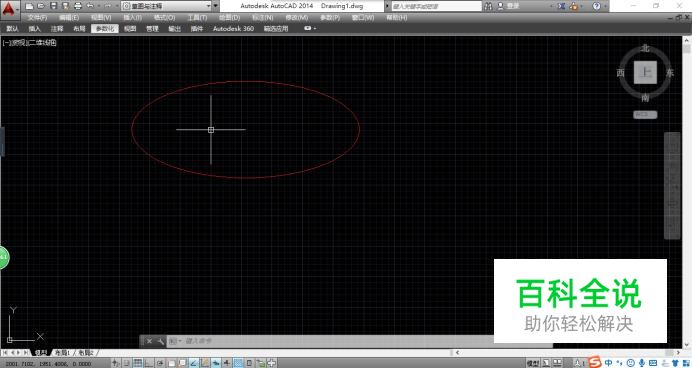This screenshot has width=692, height=368.
Task: Open the [二维线框] visual style menu
Action: click(x=42, y=43)
